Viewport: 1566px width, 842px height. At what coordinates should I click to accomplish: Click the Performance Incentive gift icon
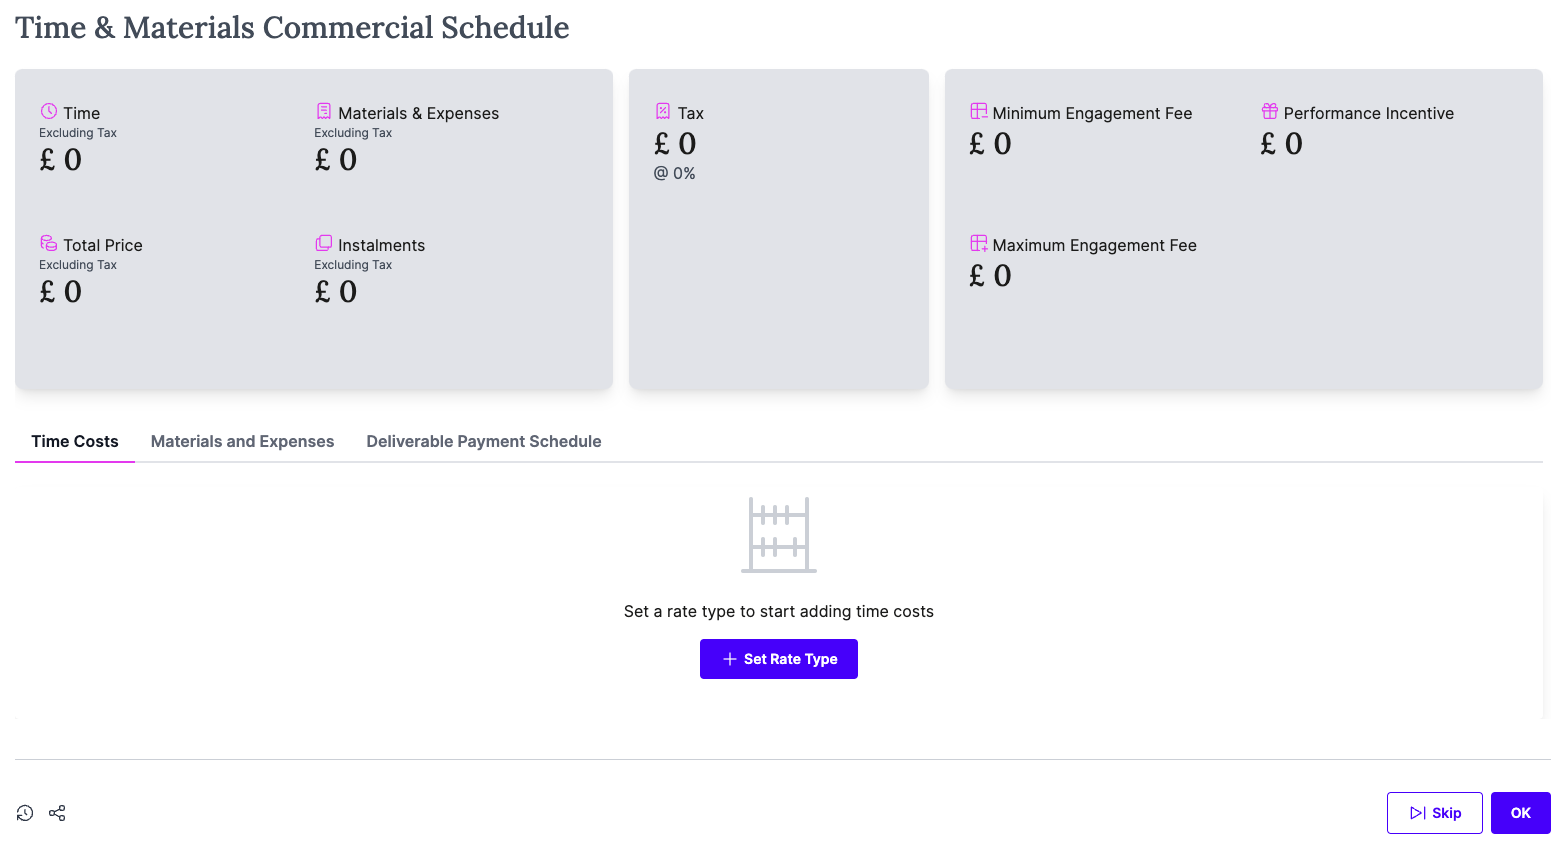point(1270,111)
